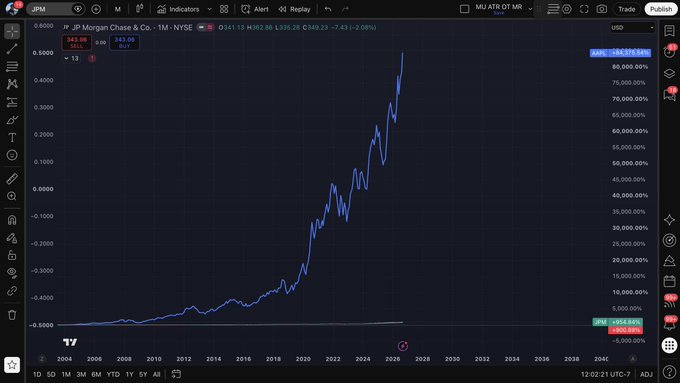Toggle auto scale with the A button
The width and height of the screenshot is (680, 383).
[x=633, y=359]
